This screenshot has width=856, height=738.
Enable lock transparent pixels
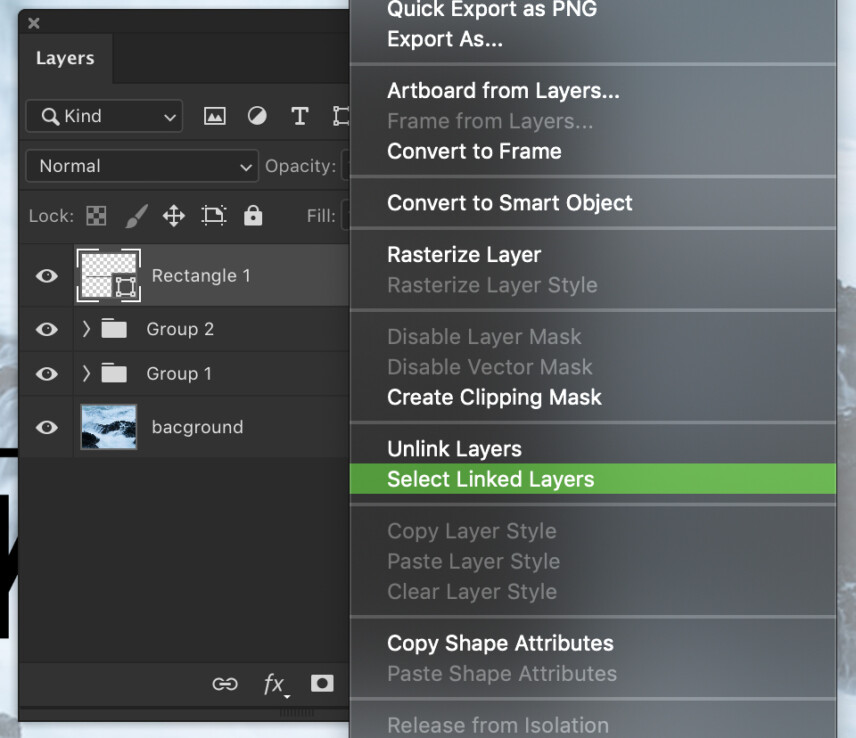(x=96, y=215)
